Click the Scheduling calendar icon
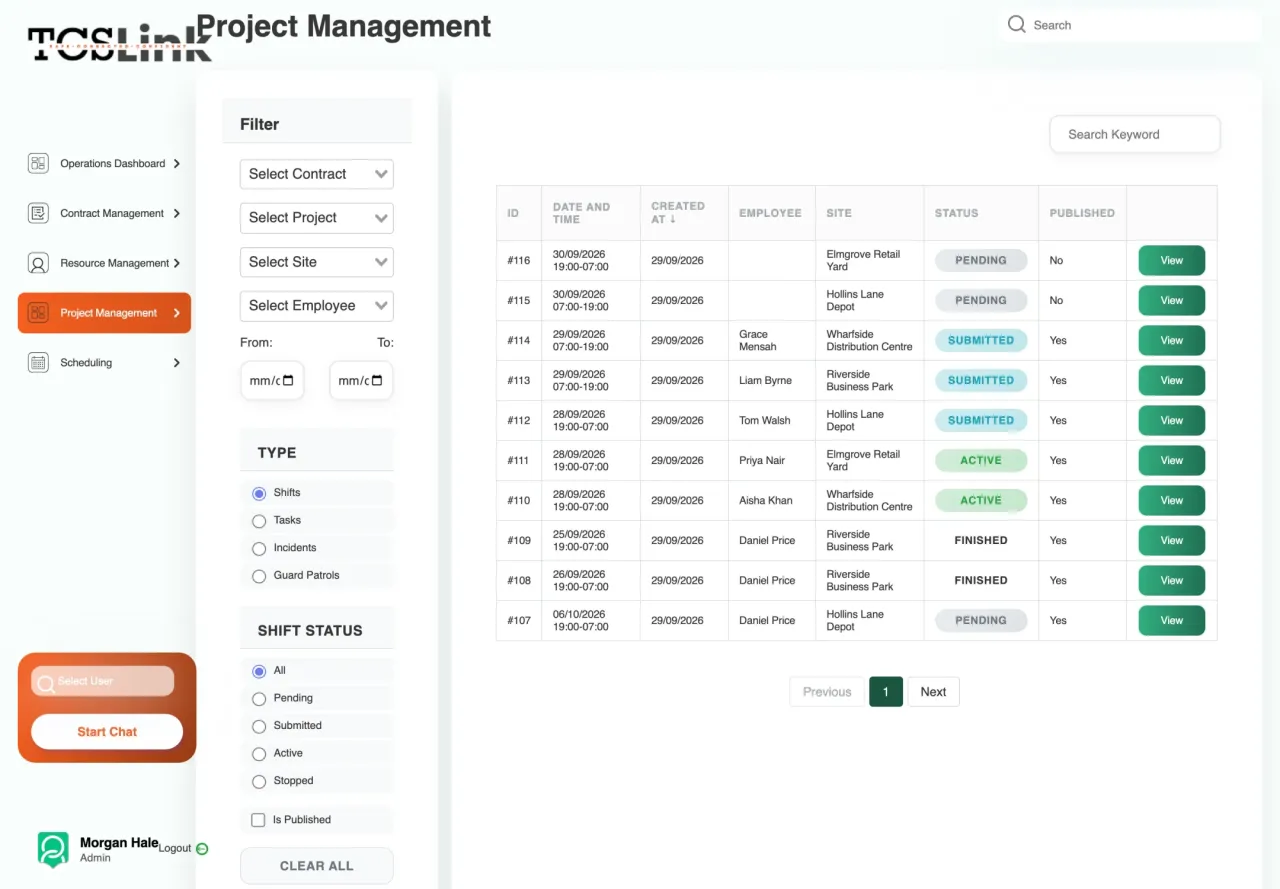Viewport: 1280px width, 889px height. pyautogui.click(x=38, y=363)
